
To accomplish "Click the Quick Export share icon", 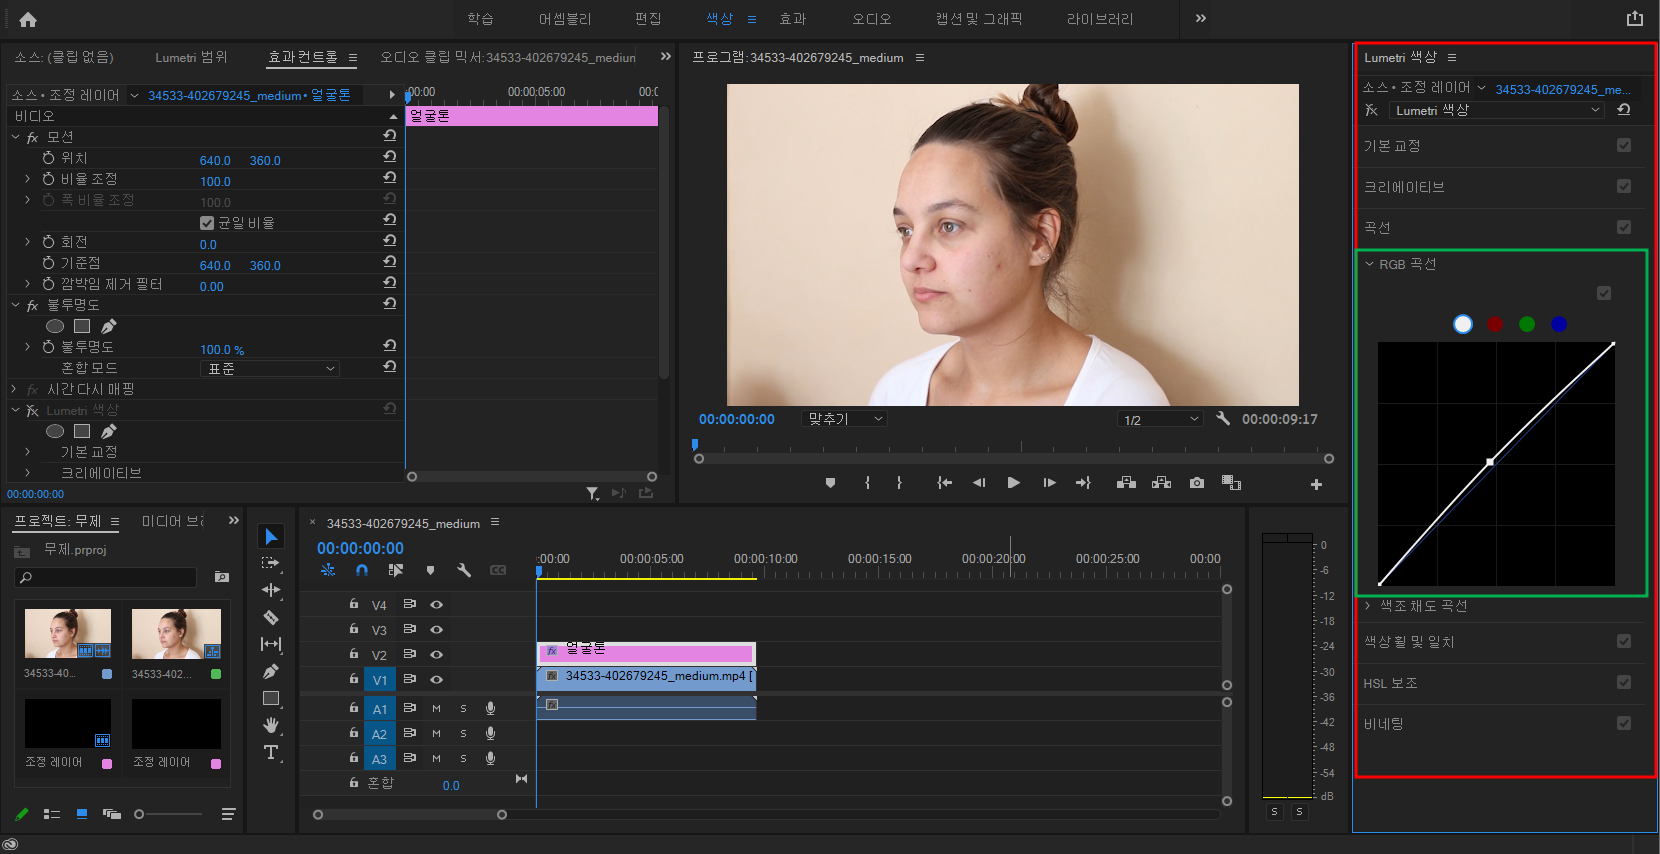I will click(1635, 18).
